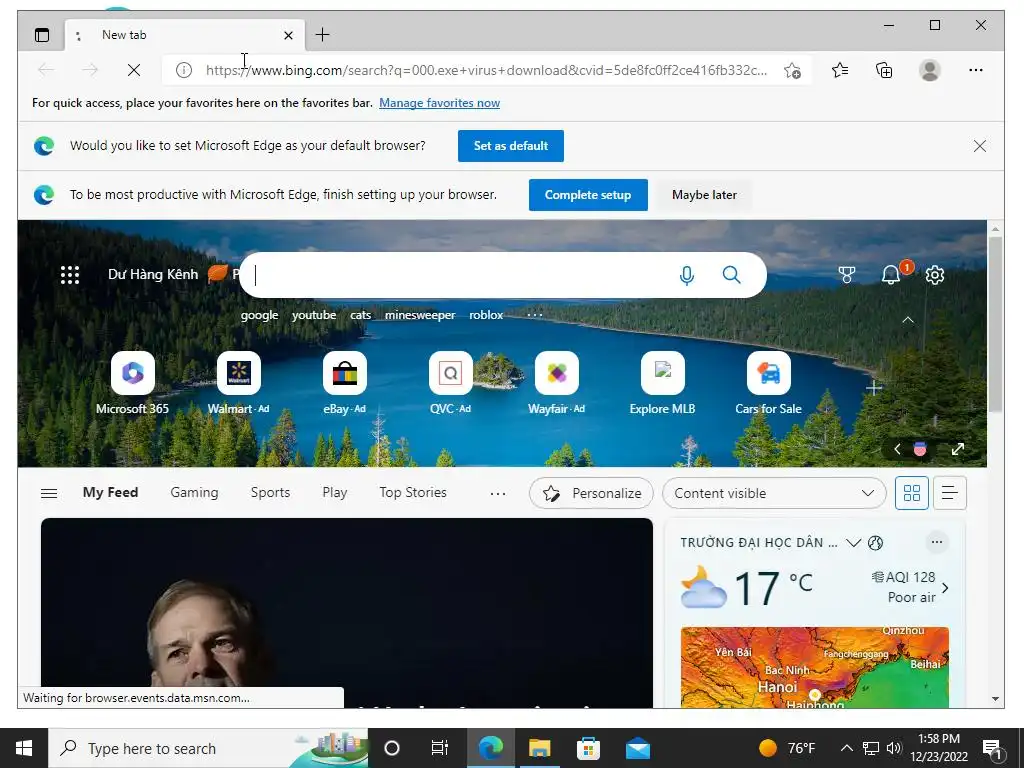This screenshot has height=768, width=1024.
Task: Open Task View on taskbar
Action: [x=440, y=748]
